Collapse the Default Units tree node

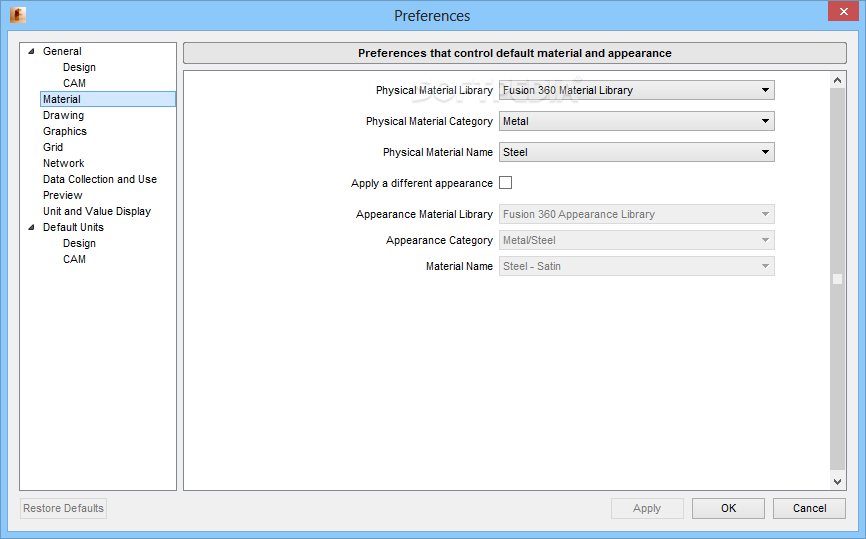31,228
